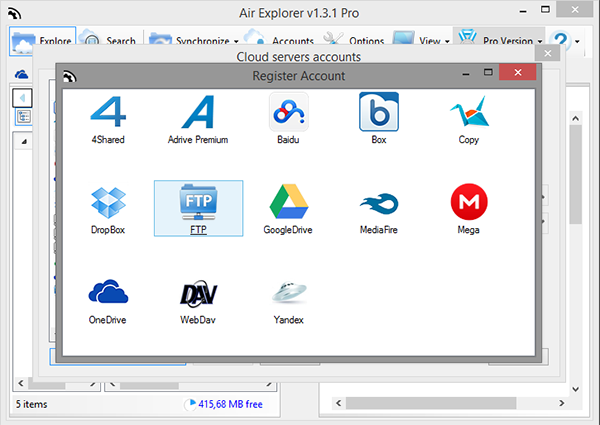Select the Yandex disk icon
600x425 pixels.
289,293
